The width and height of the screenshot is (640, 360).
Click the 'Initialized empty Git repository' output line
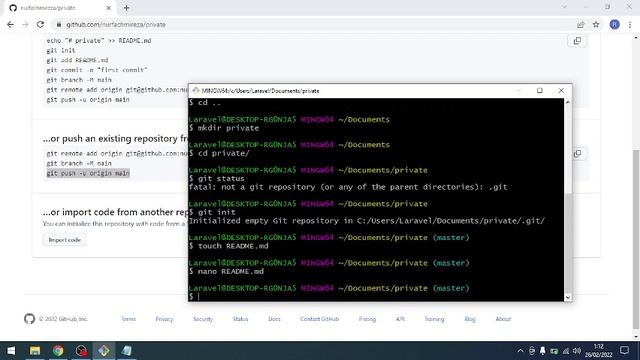tap(367, 221)
